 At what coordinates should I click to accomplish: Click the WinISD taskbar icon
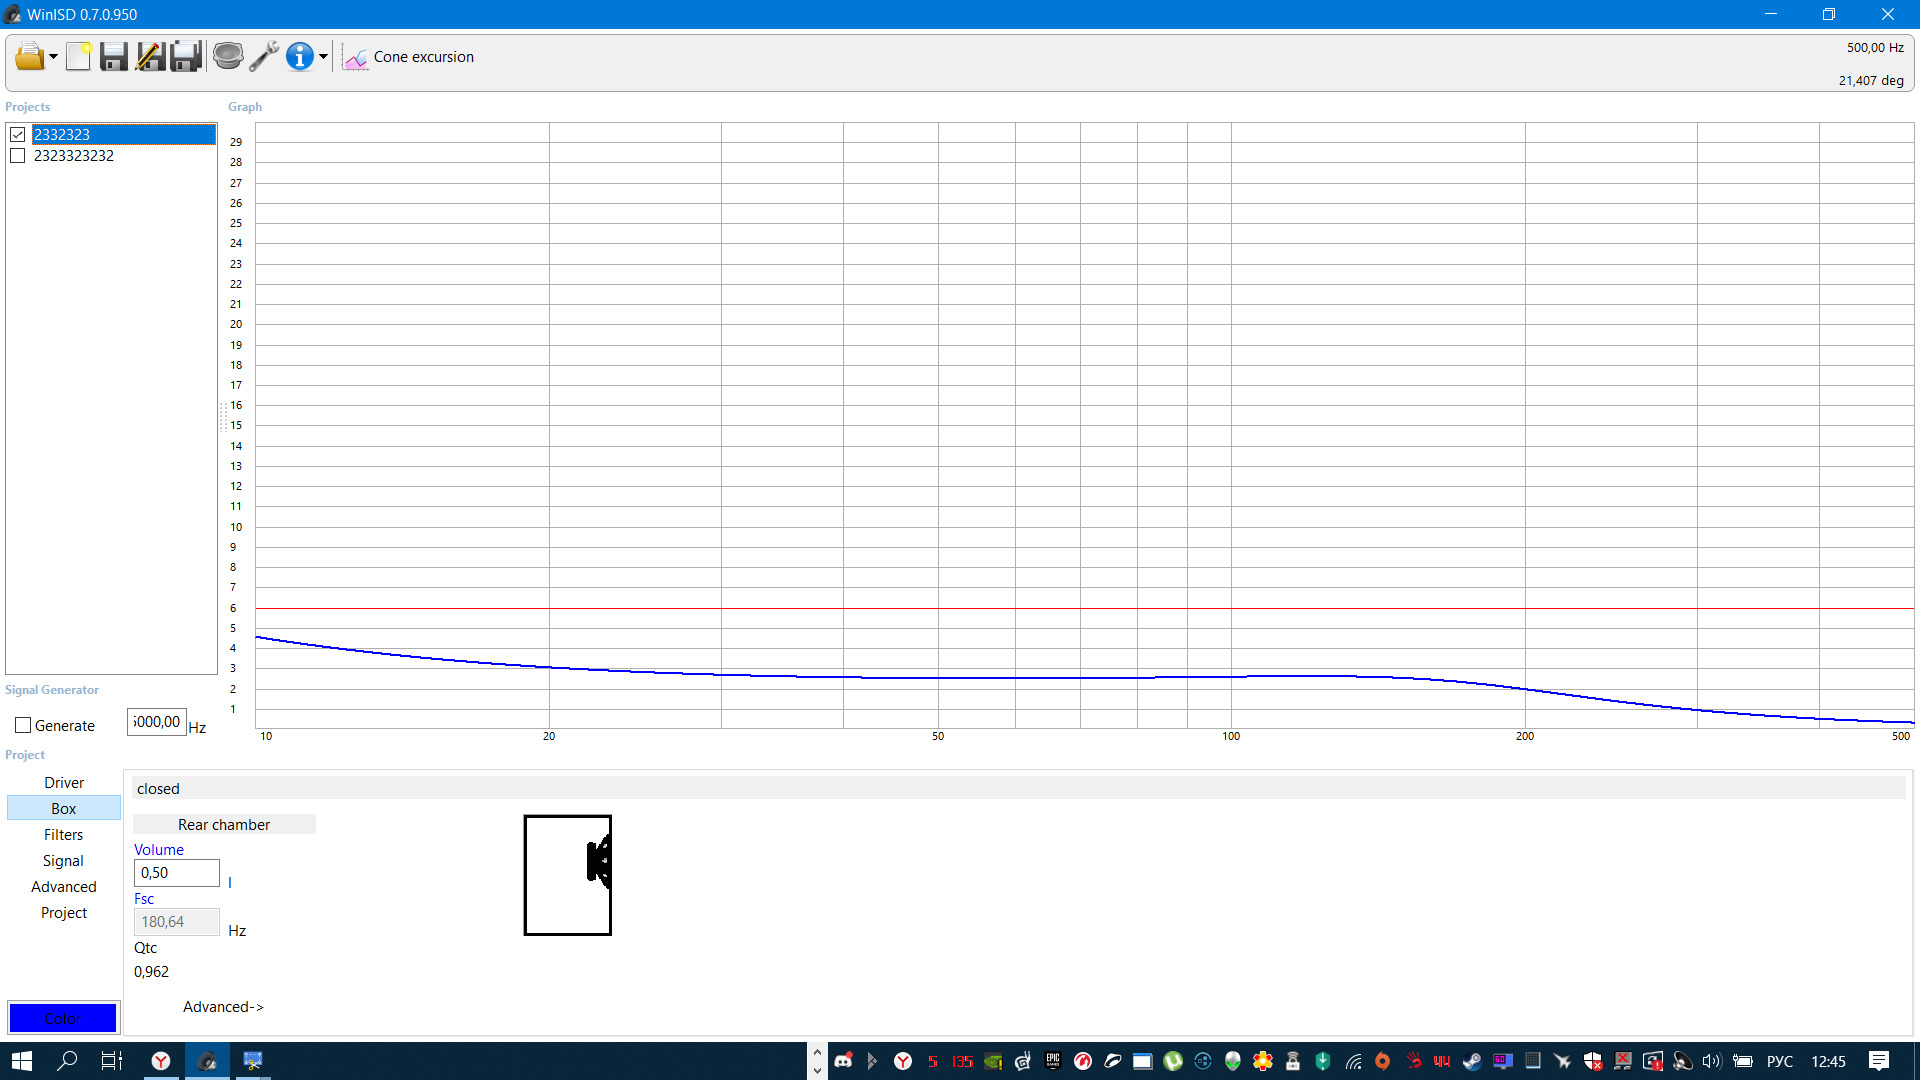pos(207,1061)
